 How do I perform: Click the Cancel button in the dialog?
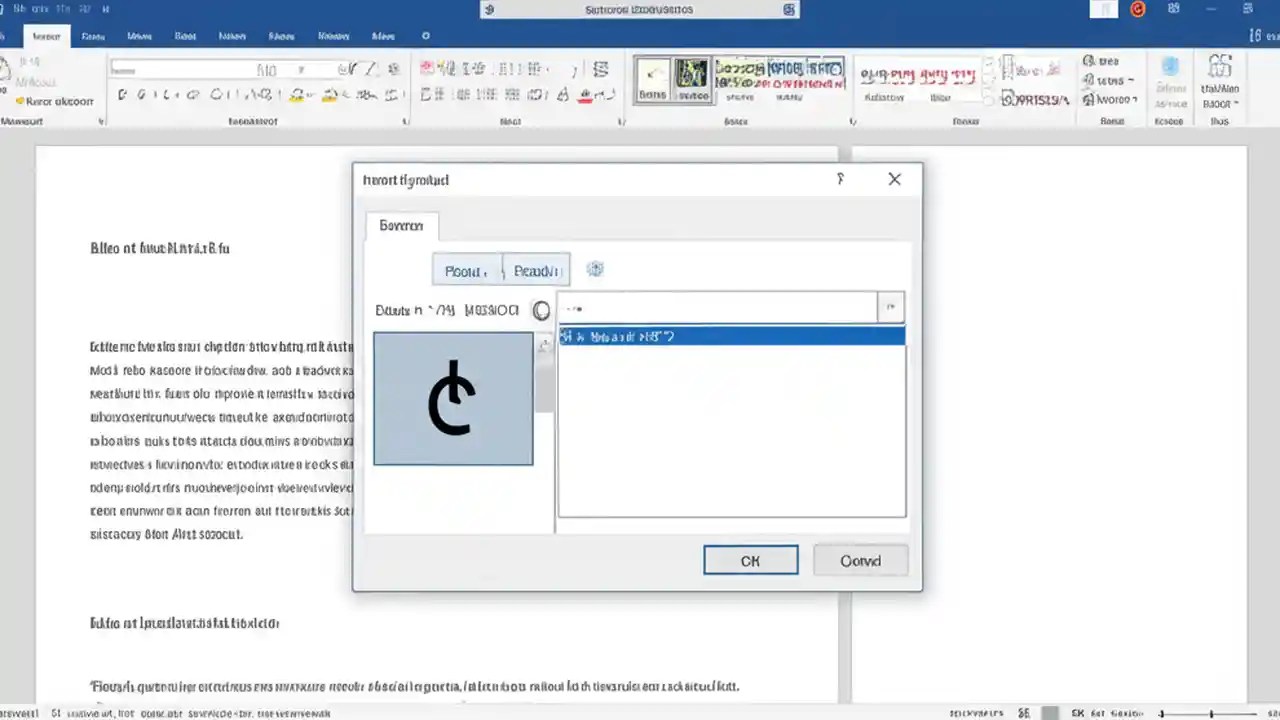[x=860, y=560]
